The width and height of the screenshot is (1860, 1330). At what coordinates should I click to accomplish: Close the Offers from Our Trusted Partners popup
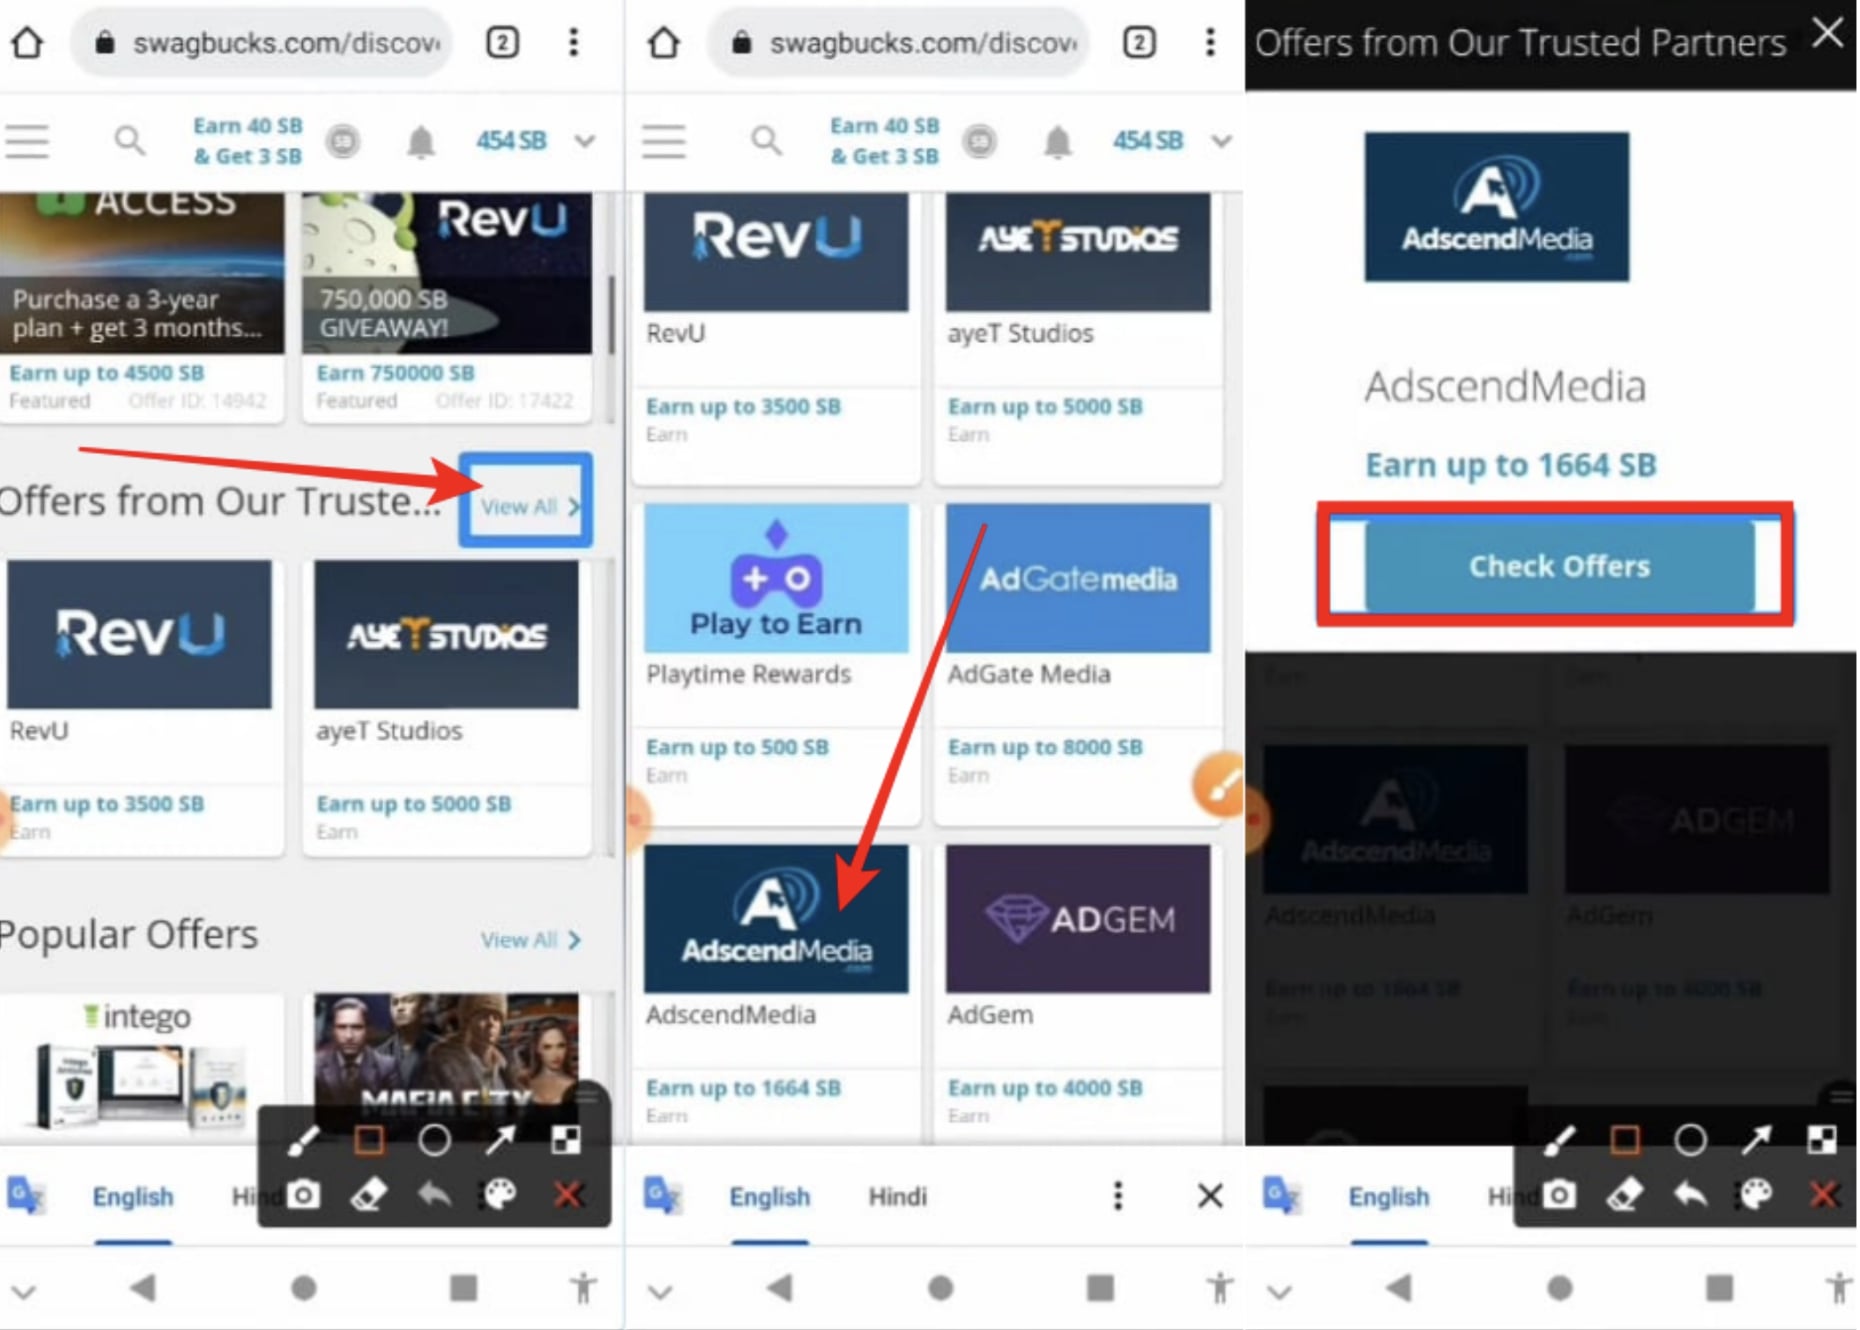pyautogui.click(x=1828, y=34)
